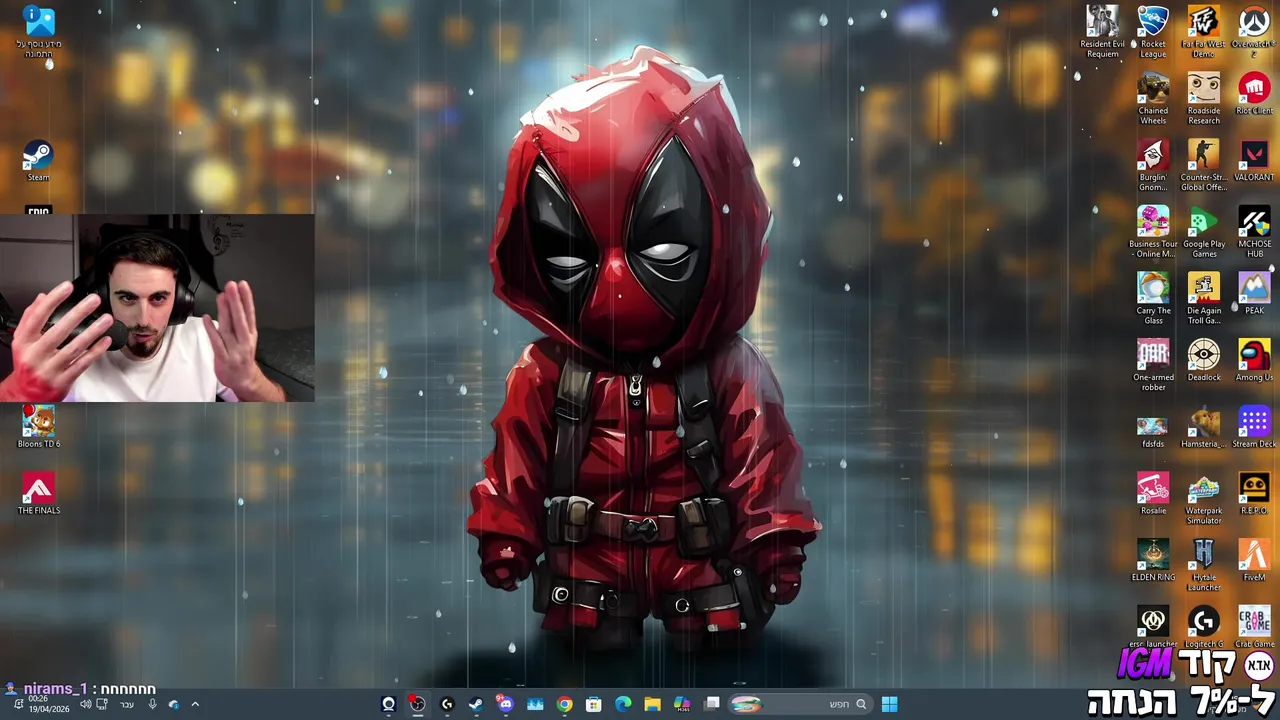The height and width of the screenshot is (720, 1280).
Task: Open the Google Play Games shortcut
Action: [1203, 232]
